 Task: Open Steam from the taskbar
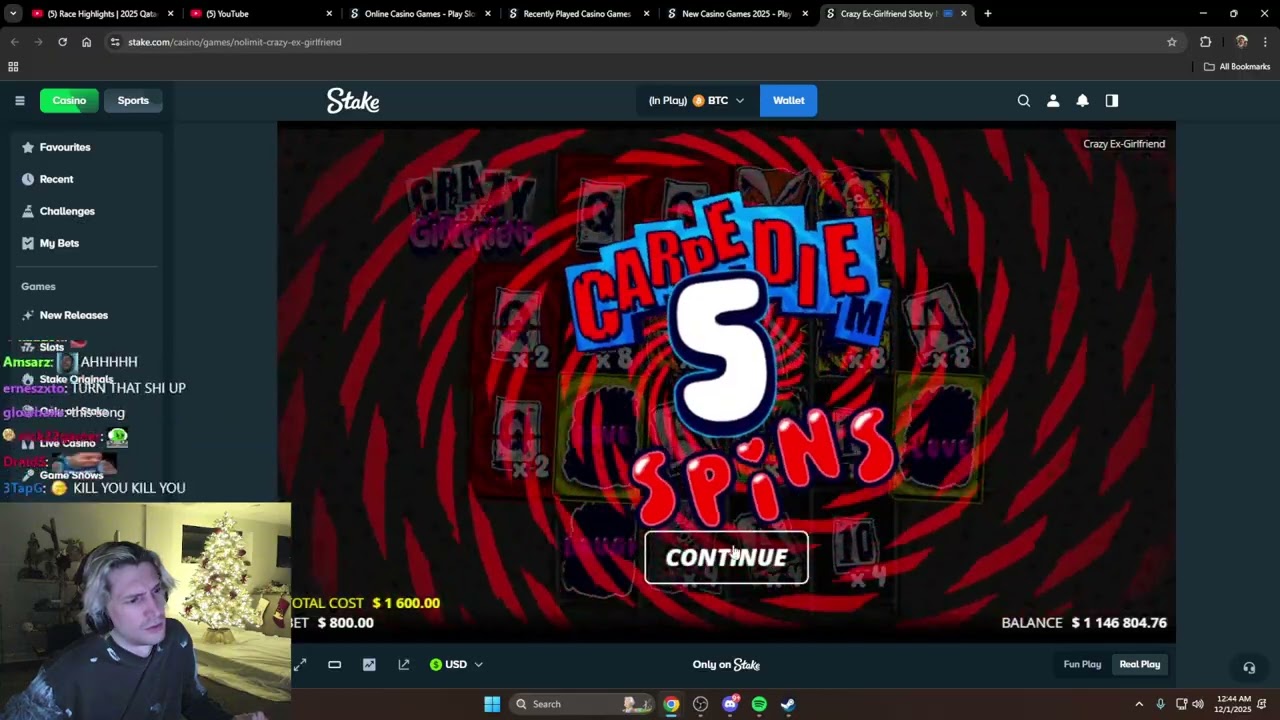[788, 704]
